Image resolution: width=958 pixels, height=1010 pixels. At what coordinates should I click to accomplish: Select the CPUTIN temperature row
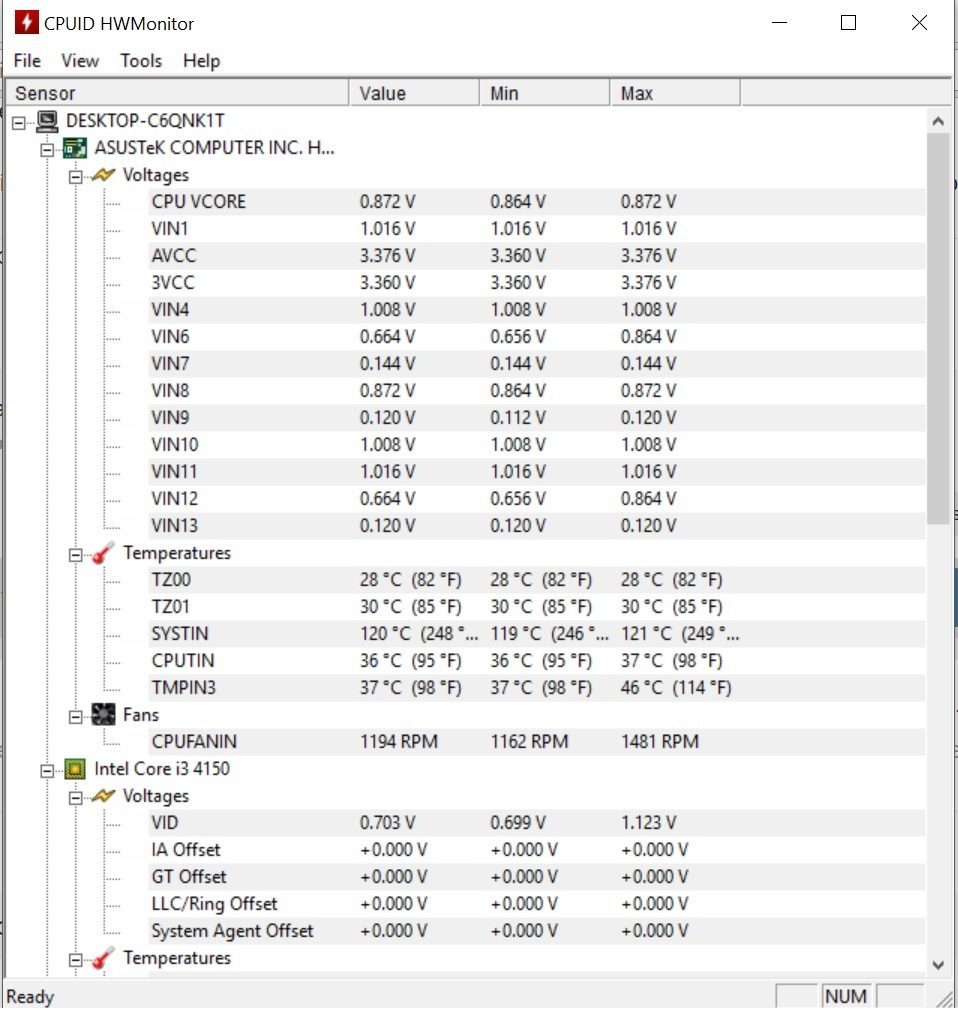[x=537, y=661]
